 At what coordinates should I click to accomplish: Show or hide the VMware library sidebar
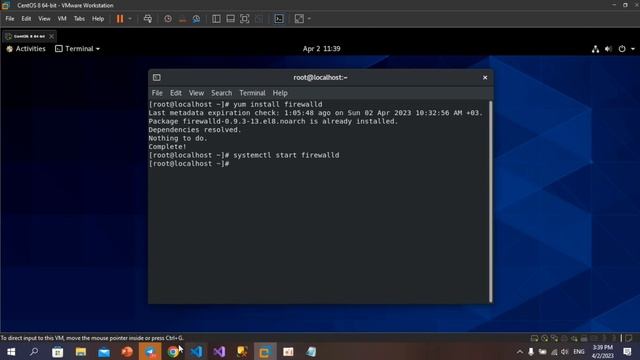pos(216,19)
